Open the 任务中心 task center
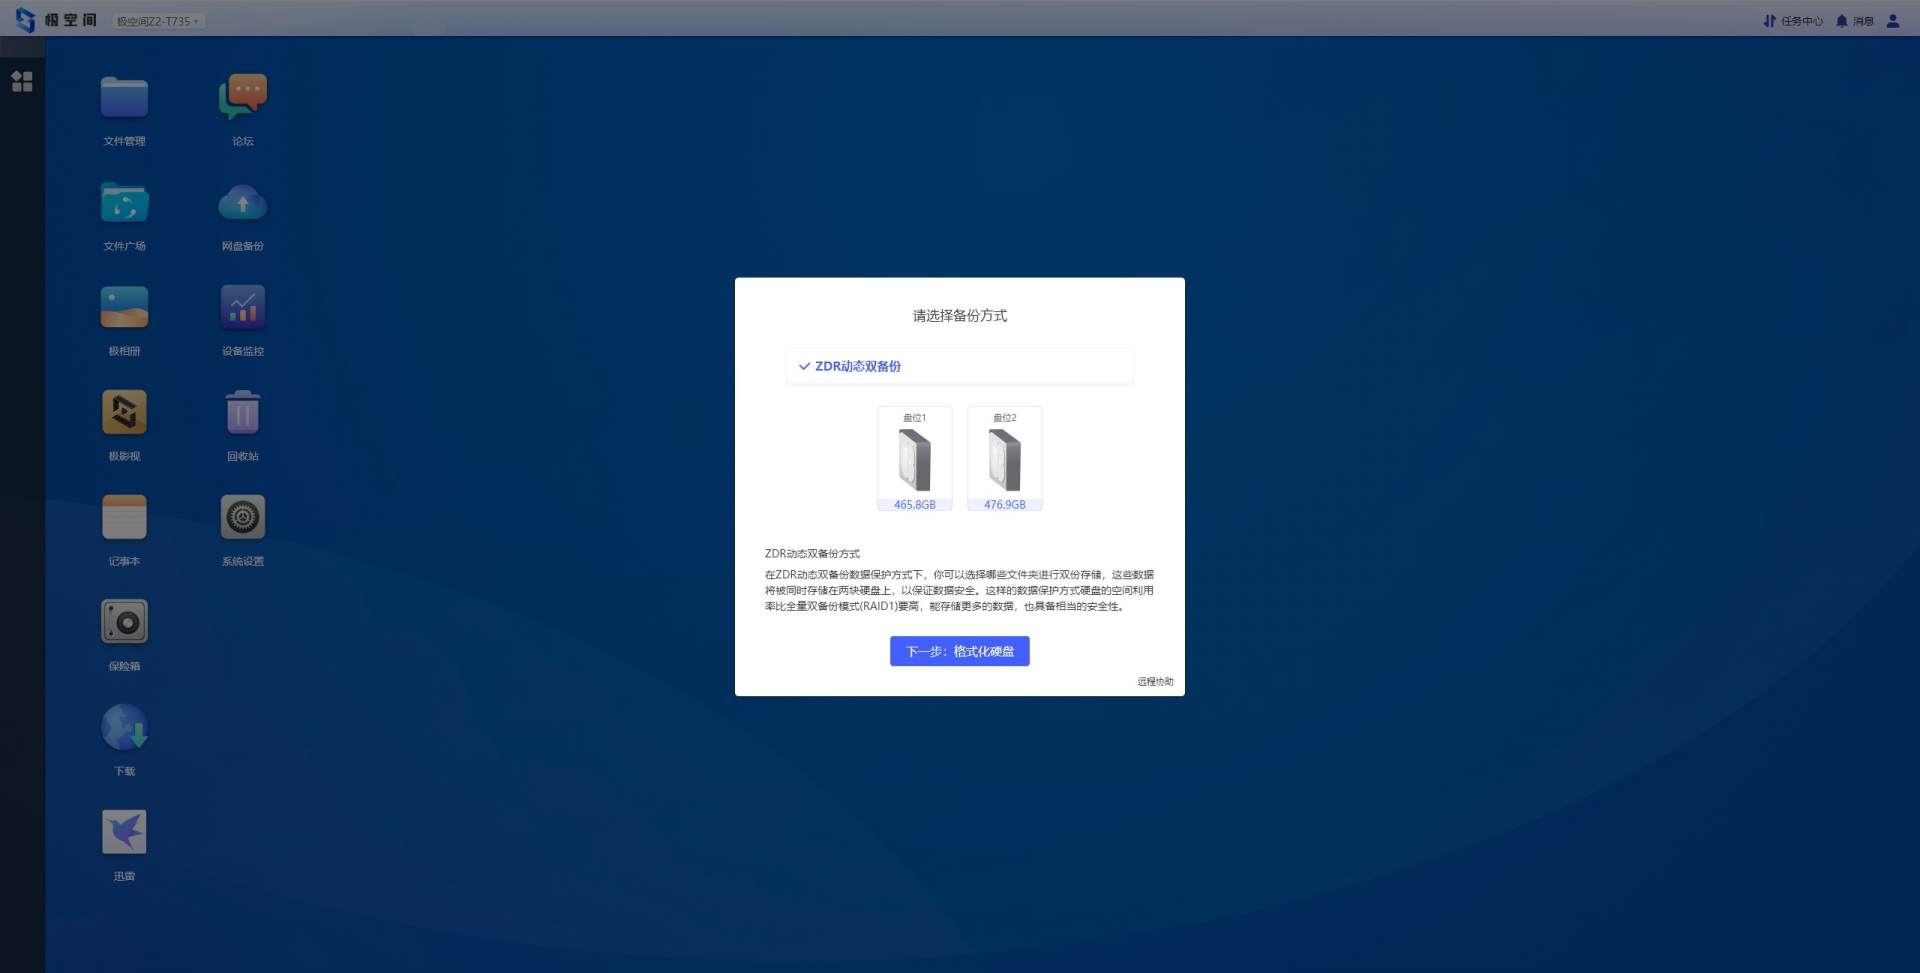1920x973 pixels. pos(1793,21)
